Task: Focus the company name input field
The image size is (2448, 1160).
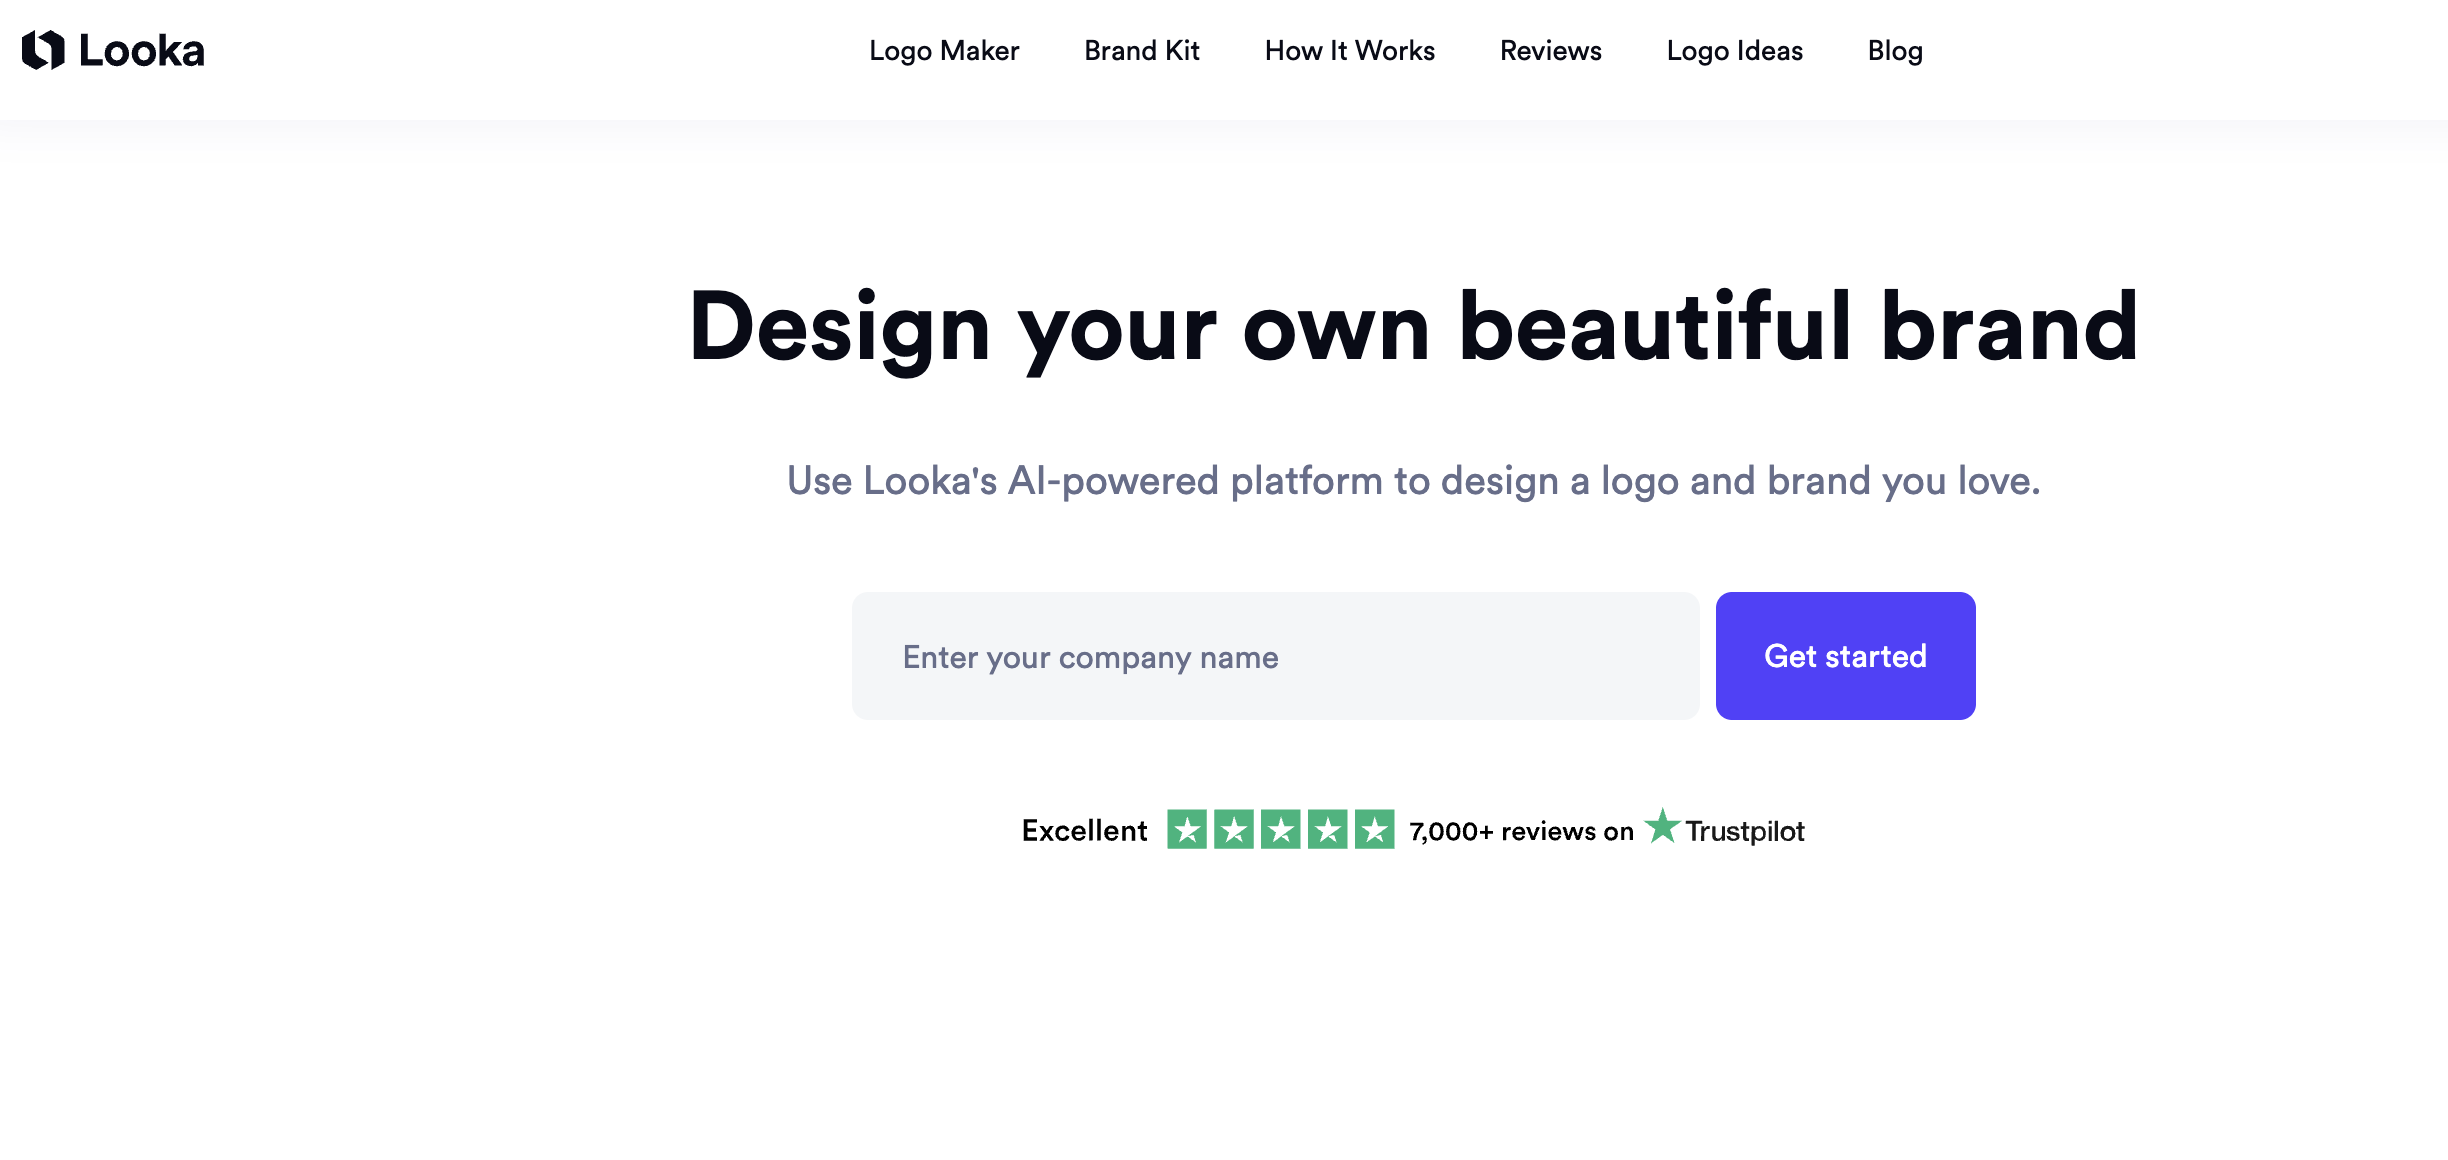Action: (x=1276, y=656)
